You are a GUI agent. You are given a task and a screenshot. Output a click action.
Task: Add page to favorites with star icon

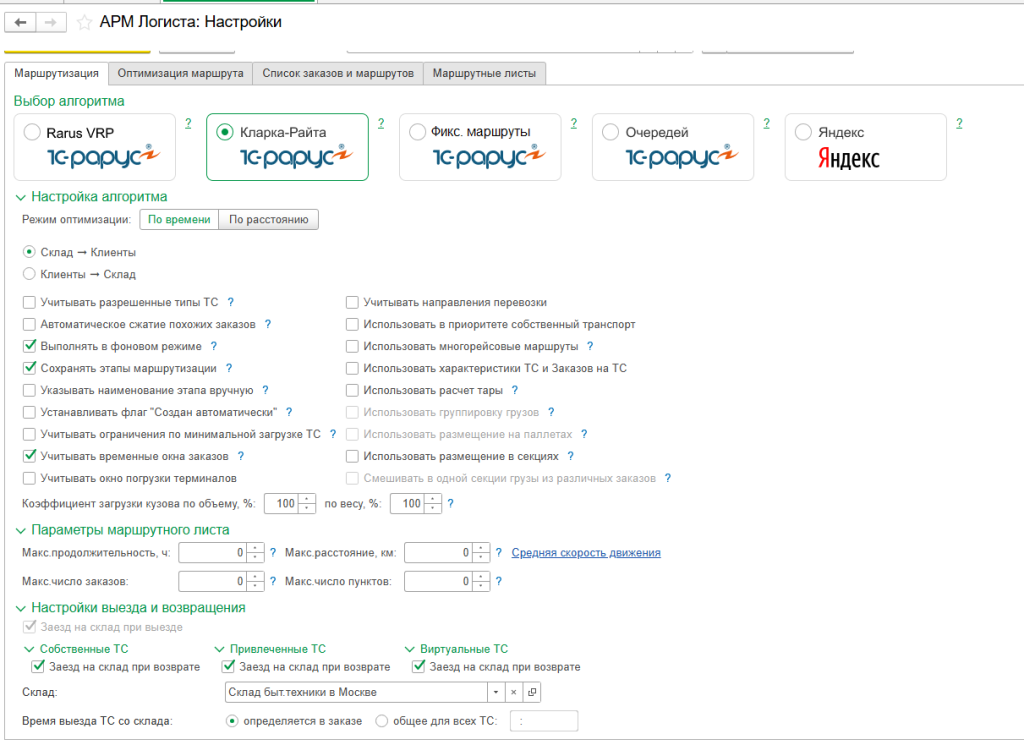85,22
